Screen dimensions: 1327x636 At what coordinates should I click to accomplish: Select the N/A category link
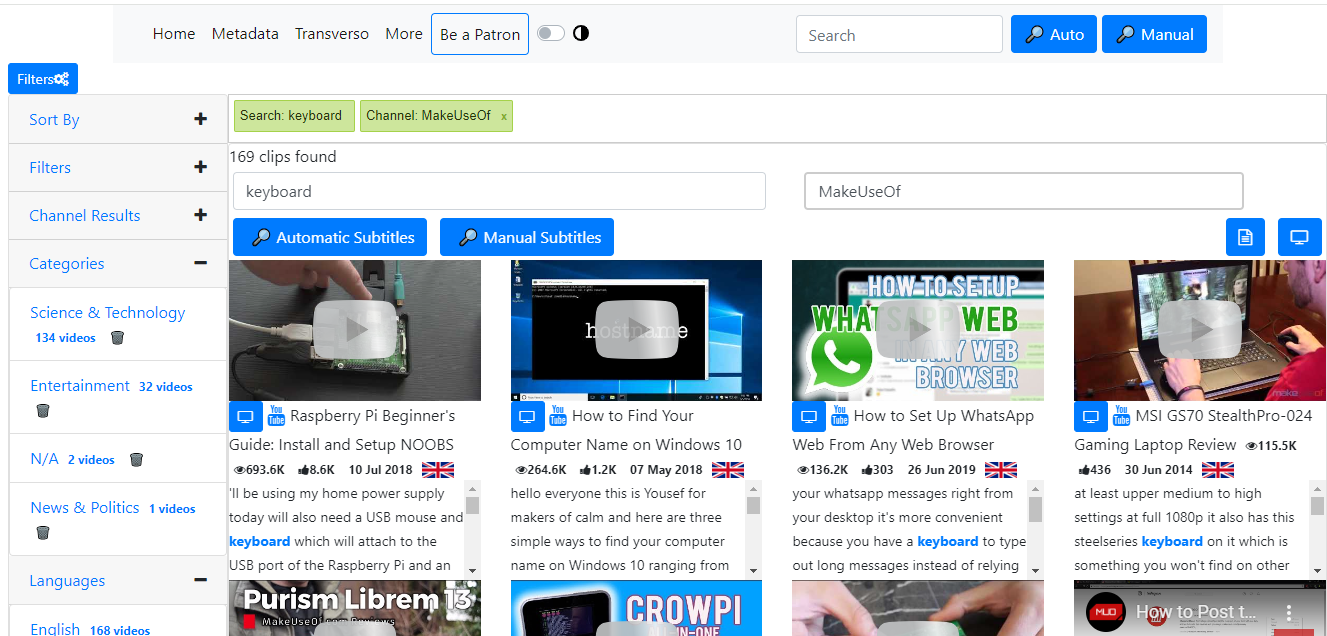point(44,459)
